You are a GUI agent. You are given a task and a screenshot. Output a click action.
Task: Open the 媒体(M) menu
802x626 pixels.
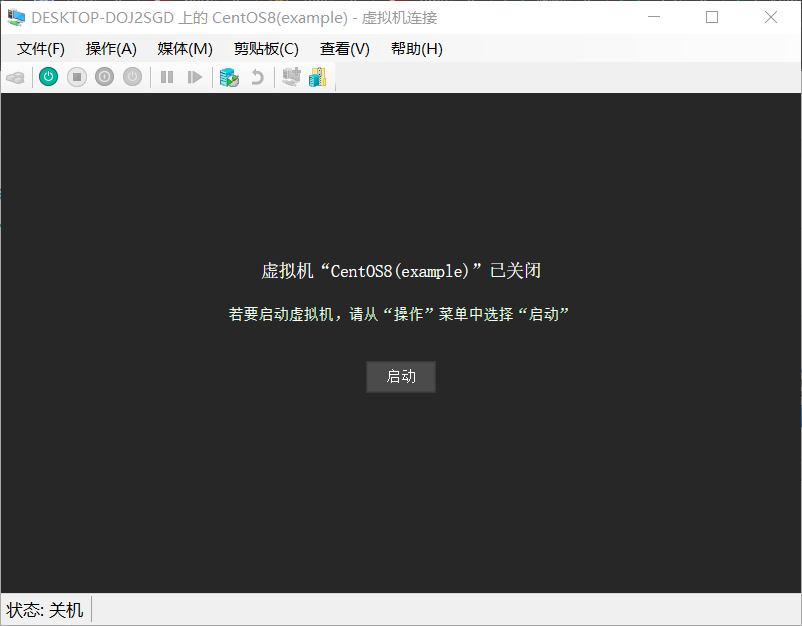click(x=185, y=49)
